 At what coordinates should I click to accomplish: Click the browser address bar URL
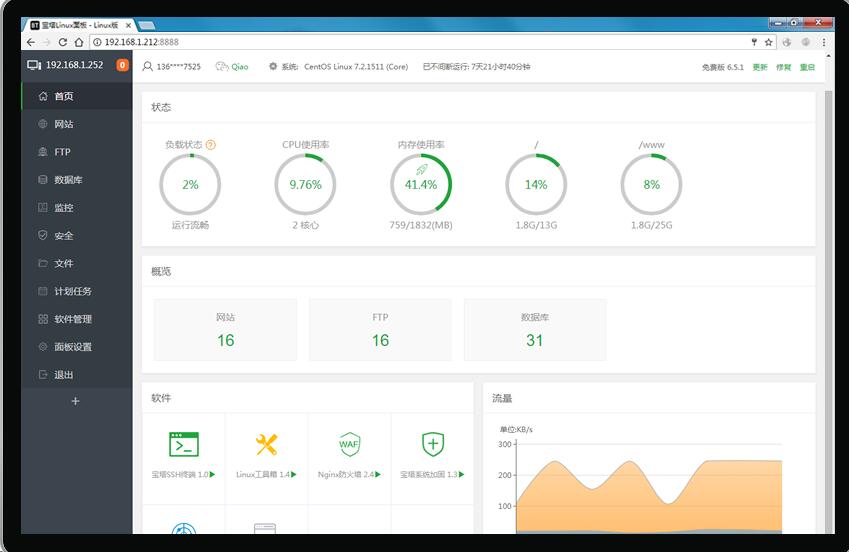300,42
